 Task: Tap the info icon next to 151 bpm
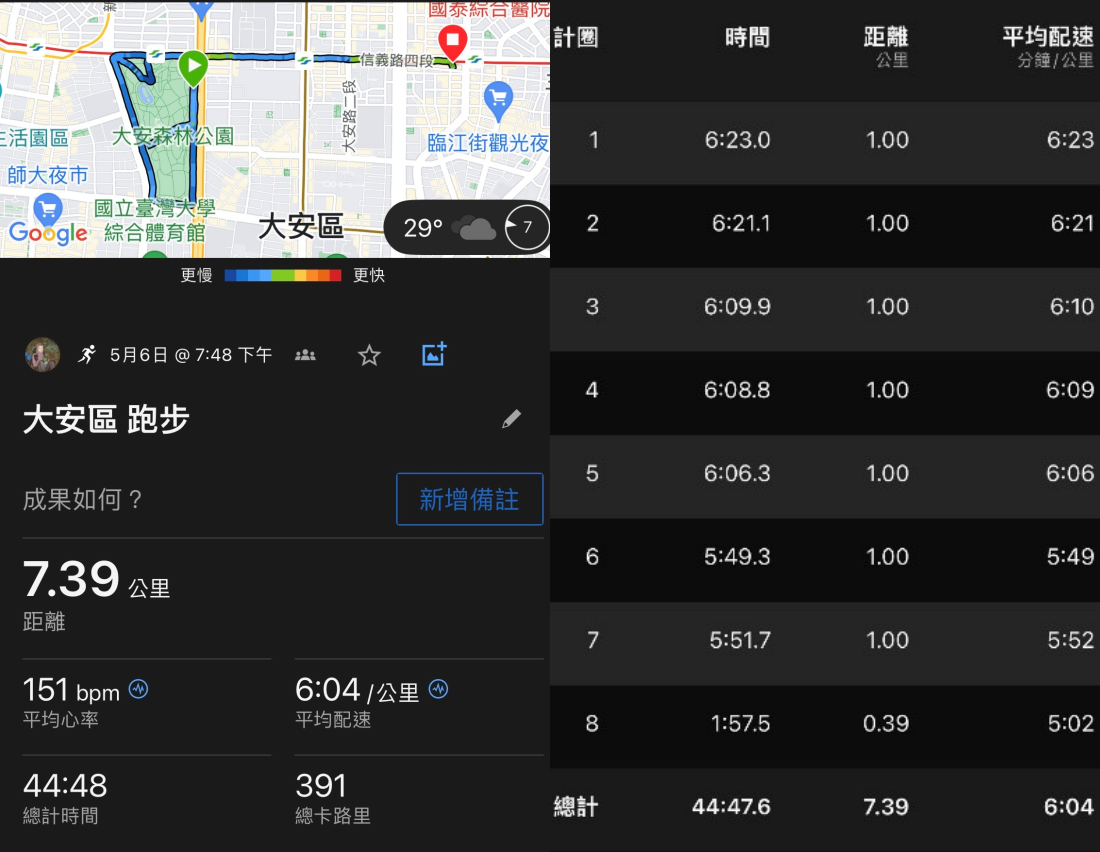point(139,689)
